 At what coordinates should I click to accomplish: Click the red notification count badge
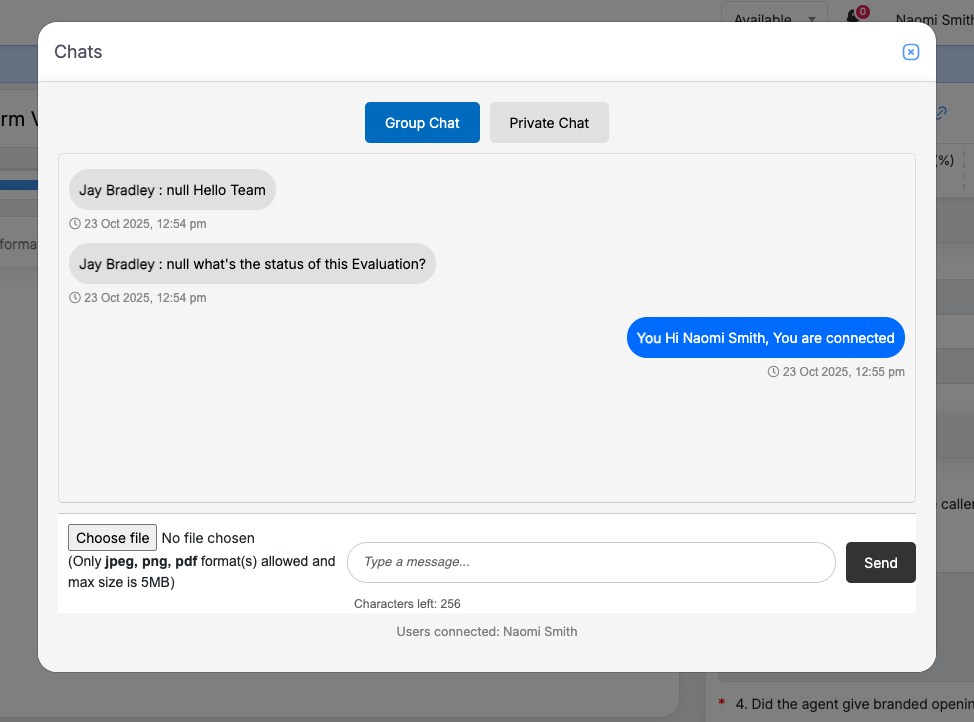pyautogui.click(x=863, y=12)
